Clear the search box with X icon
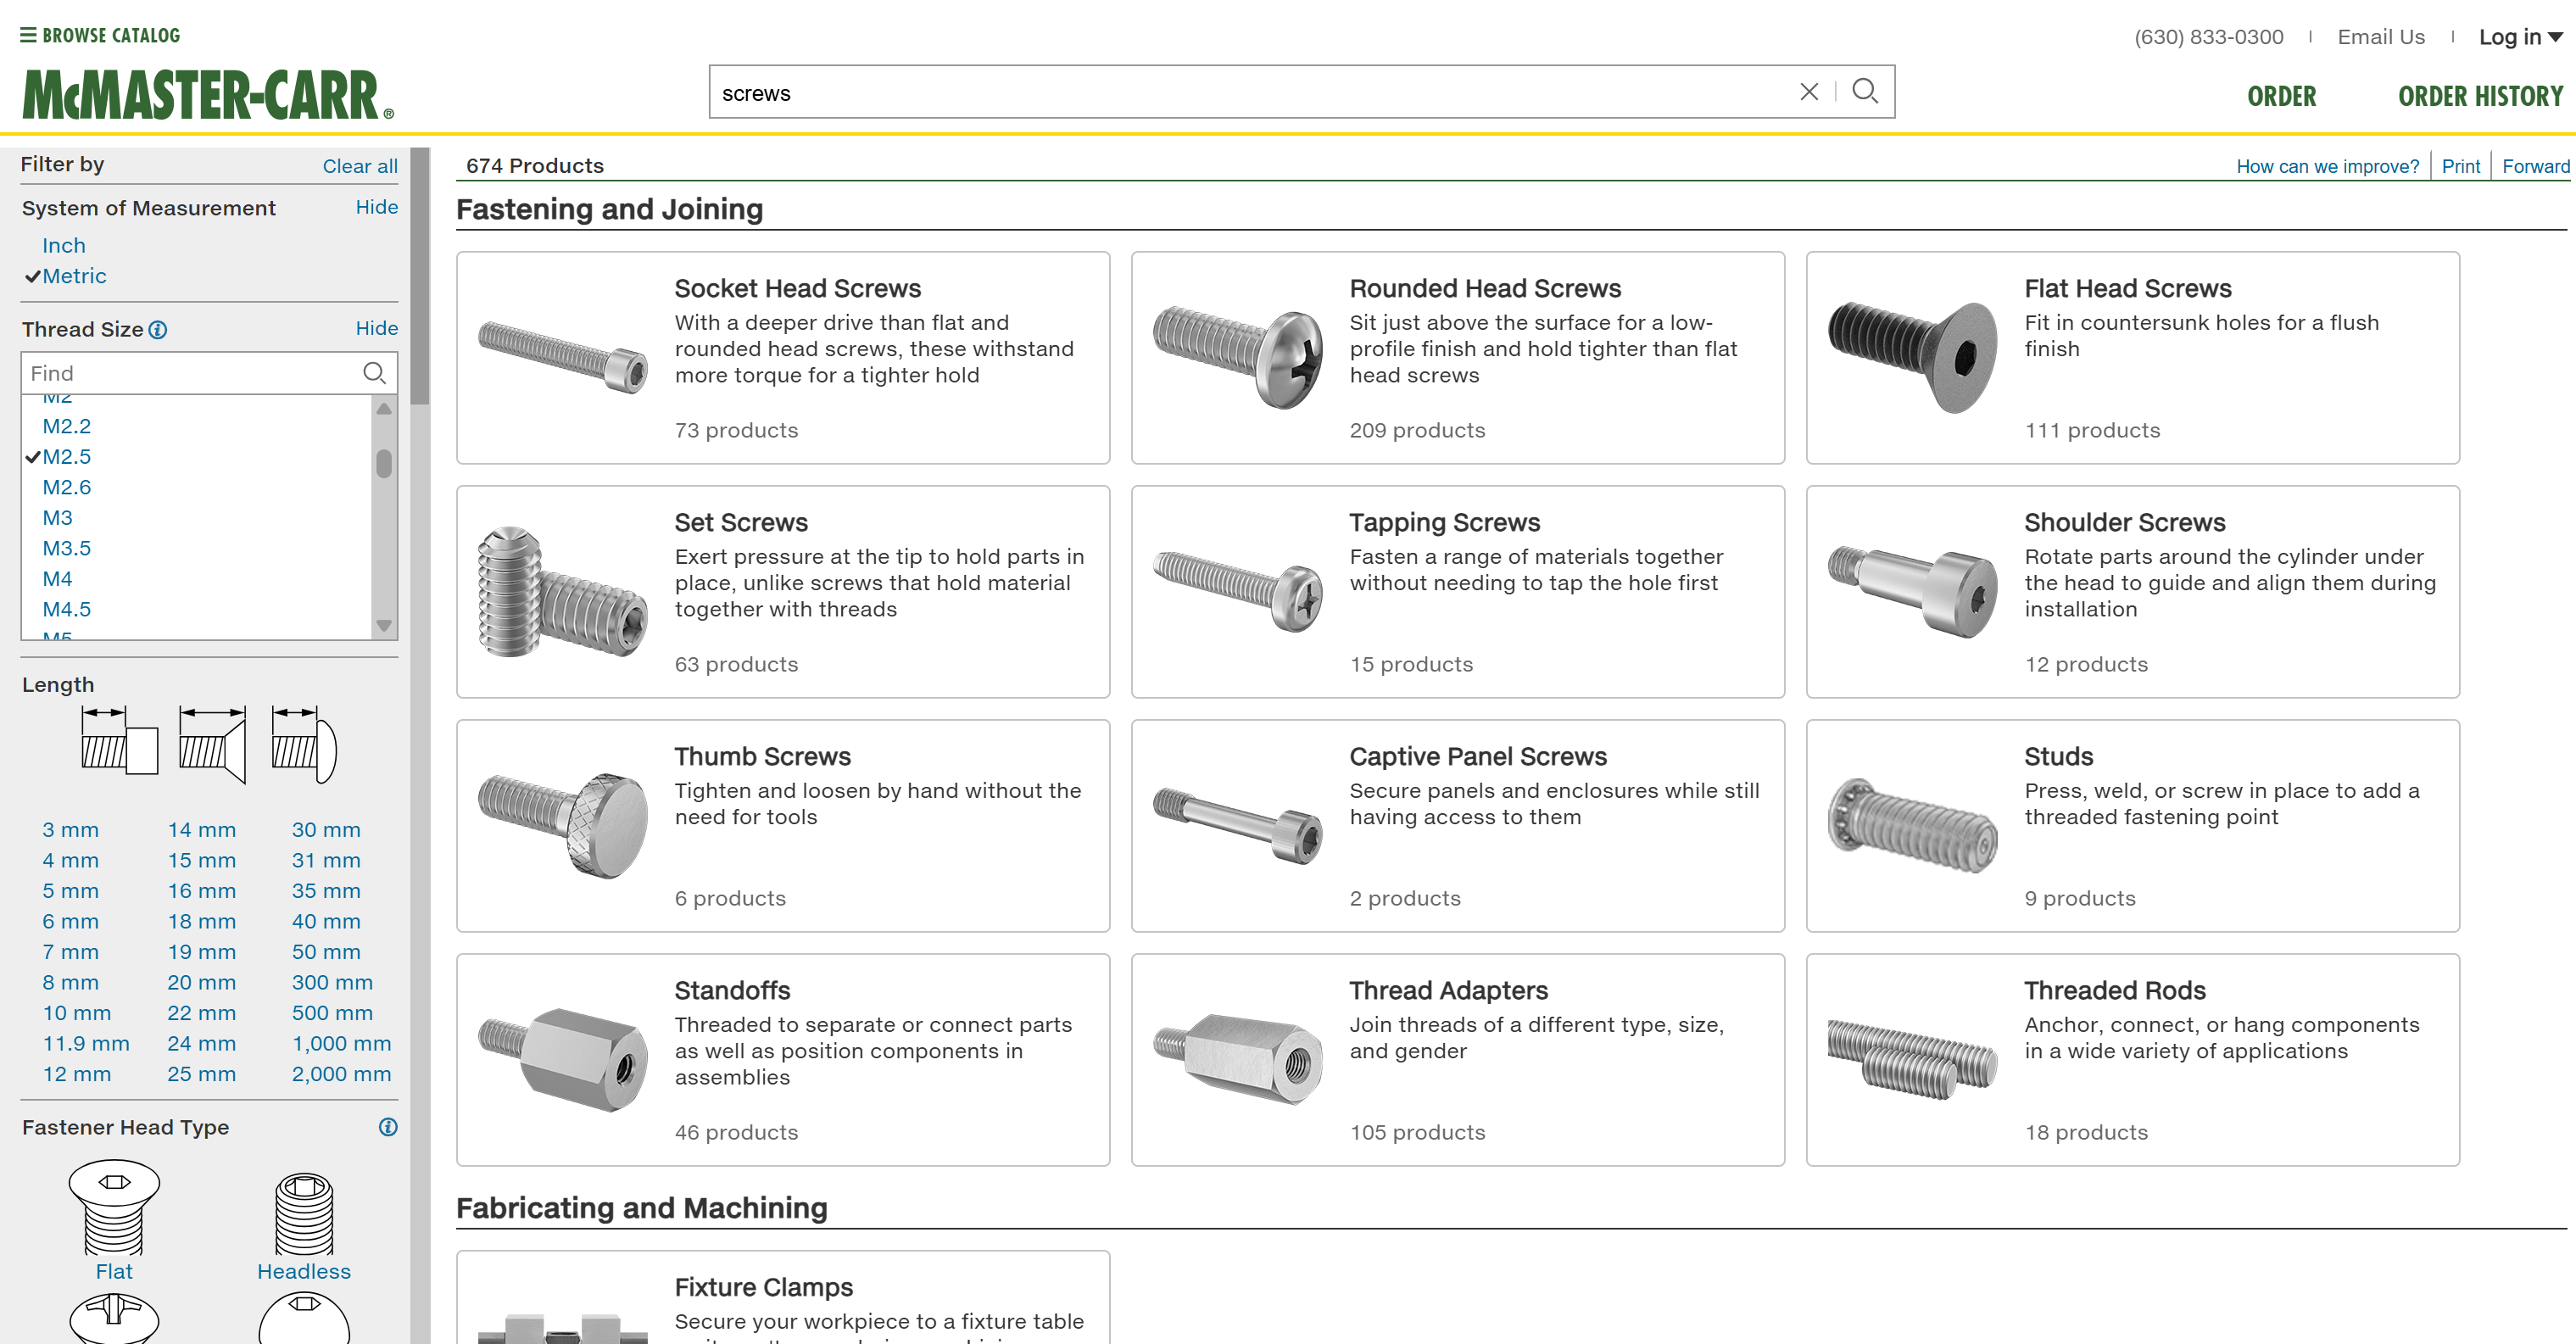 click(1808, 92)
